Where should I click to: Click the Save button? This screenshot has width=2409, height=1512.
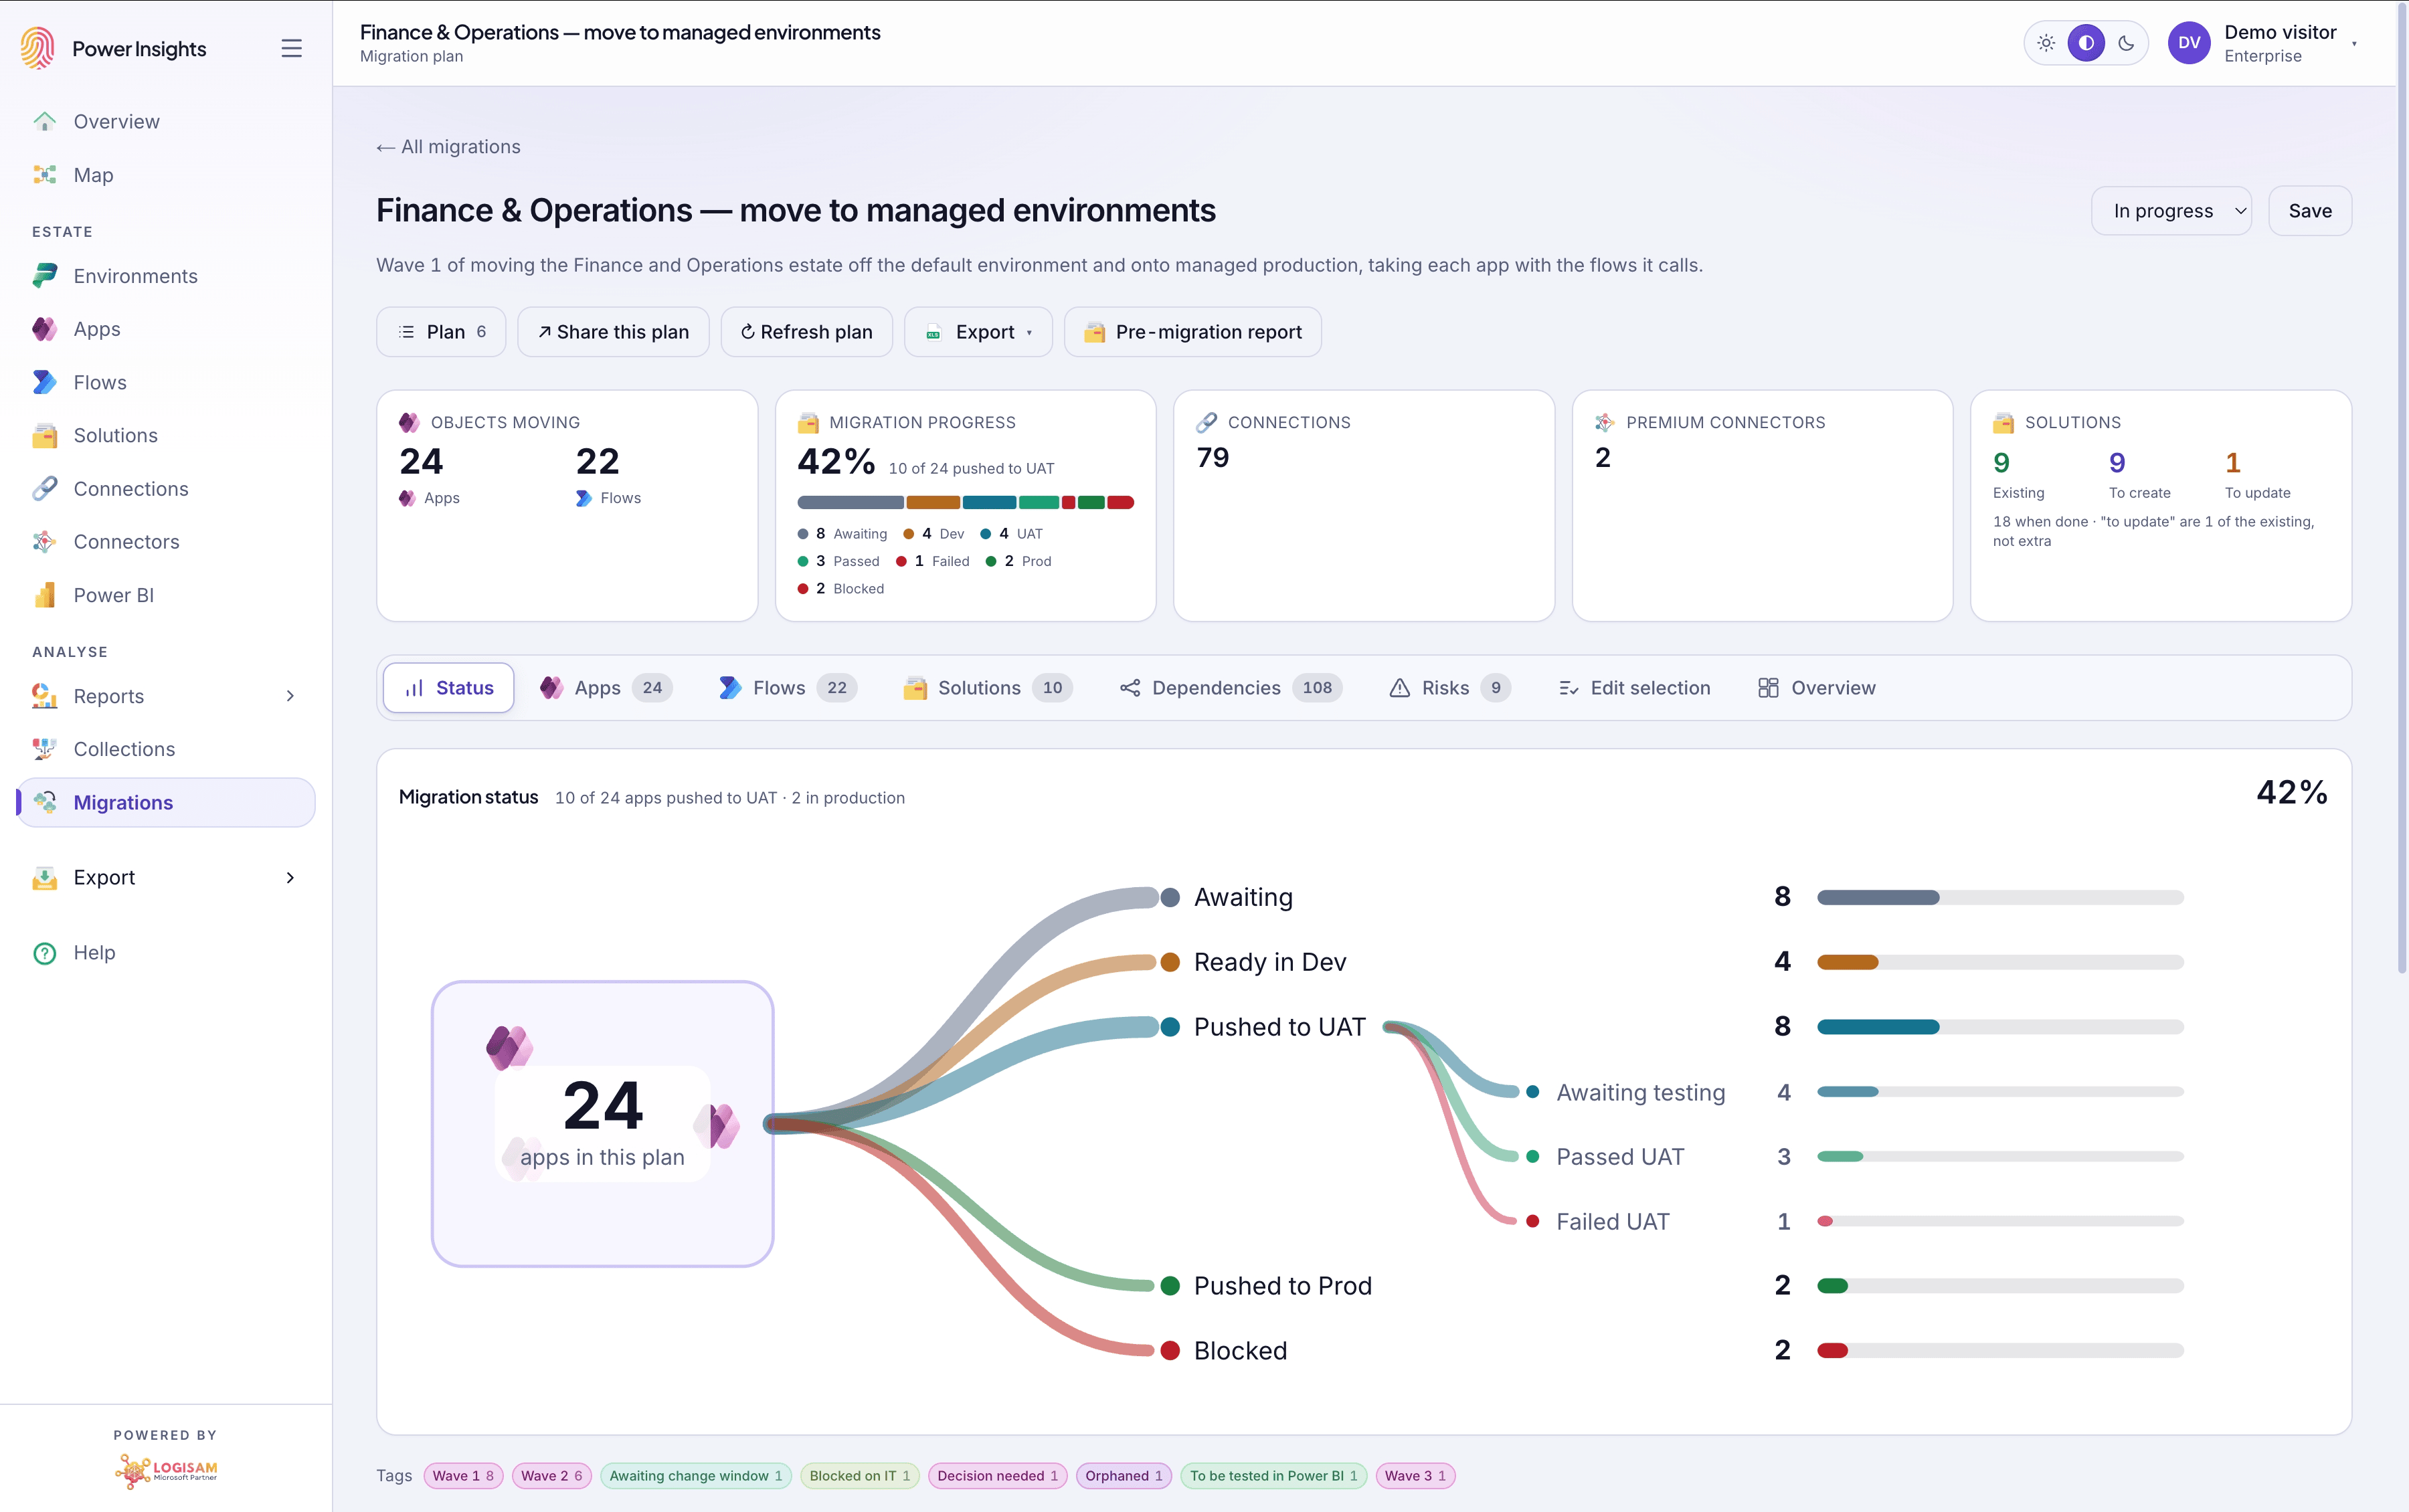(2309, 211)
